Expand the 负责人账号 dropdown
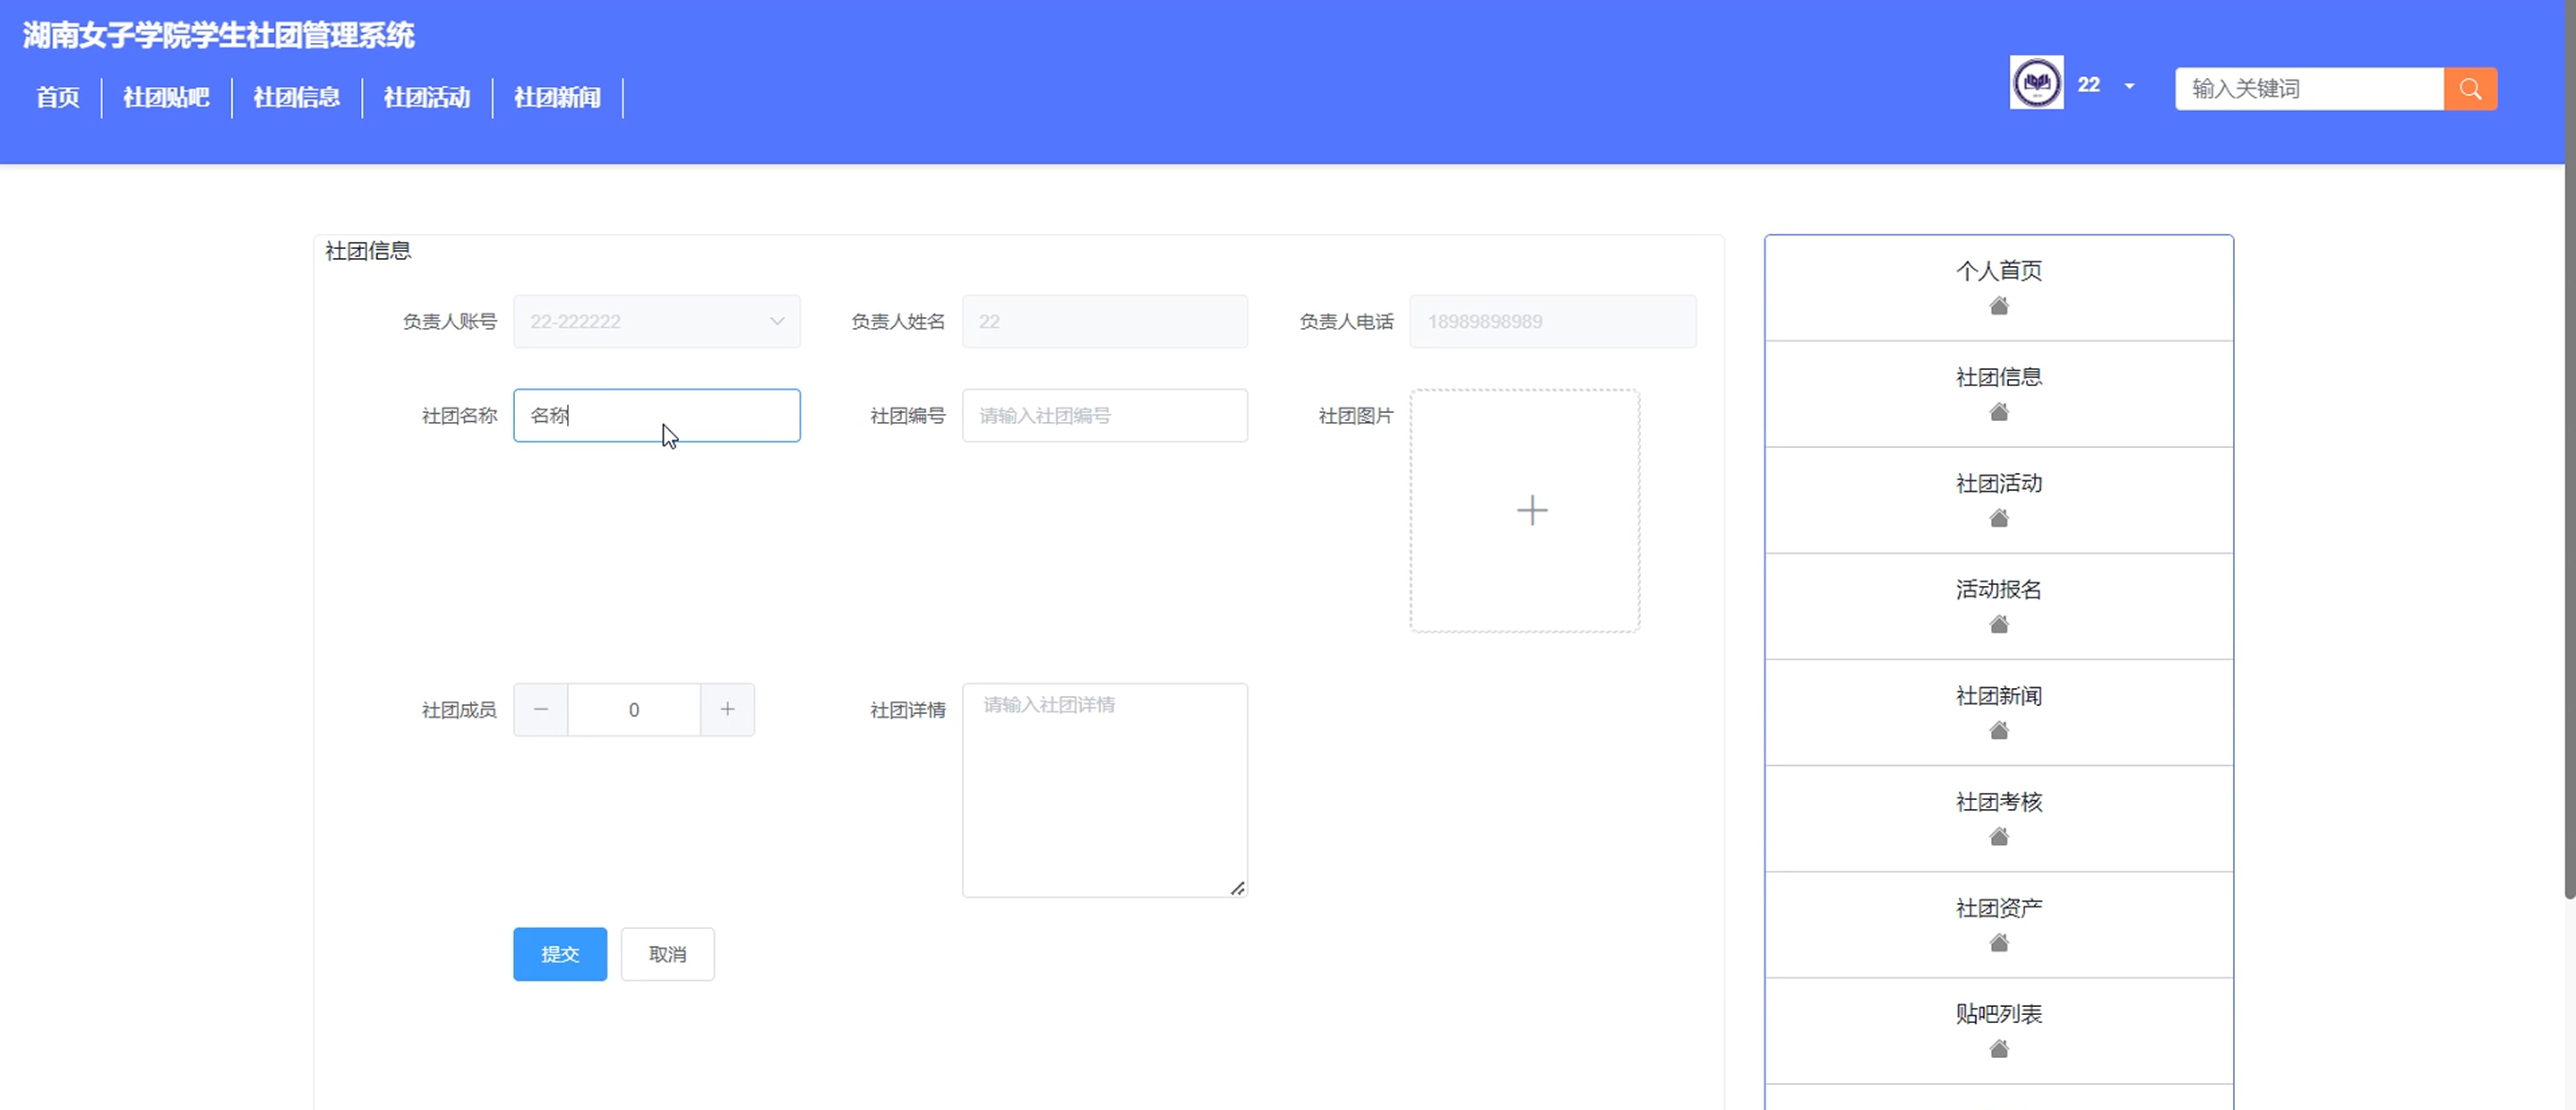The height and width of the screenshot is (1110, 2576). [x=776, y=322]
